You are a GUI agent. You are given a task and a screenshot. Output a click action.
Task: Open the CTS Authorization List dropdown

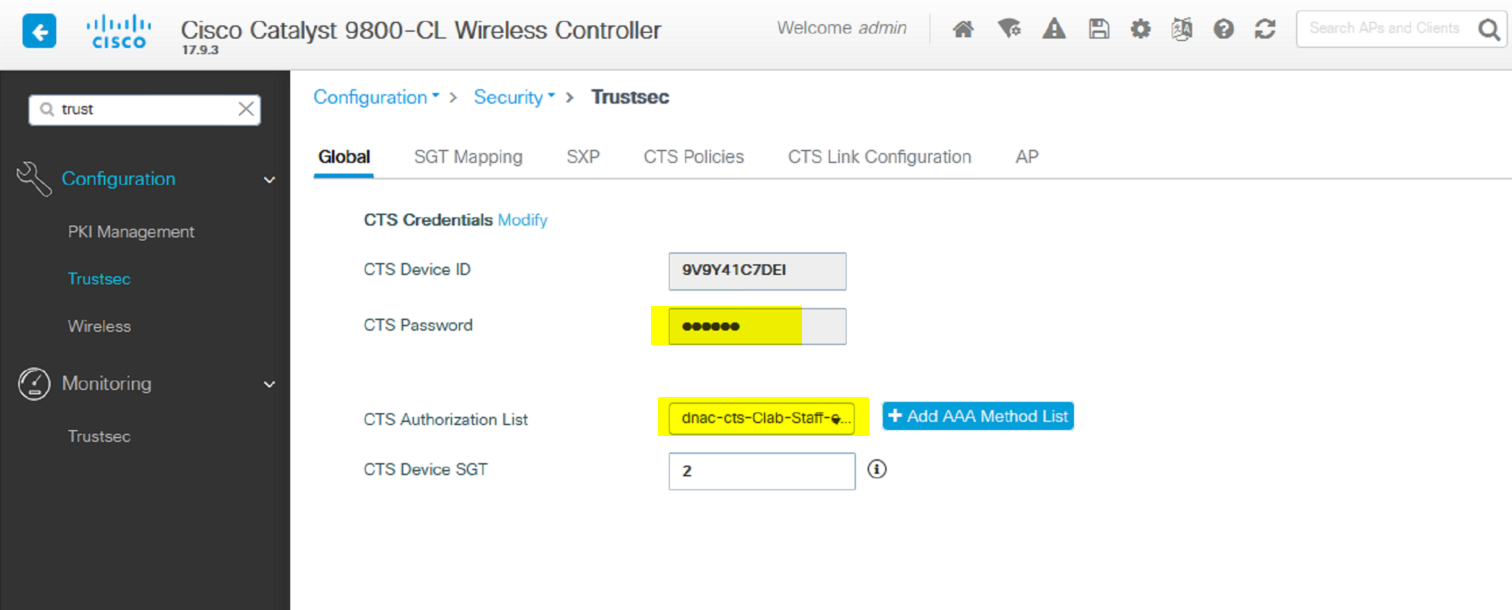(763, 418)
